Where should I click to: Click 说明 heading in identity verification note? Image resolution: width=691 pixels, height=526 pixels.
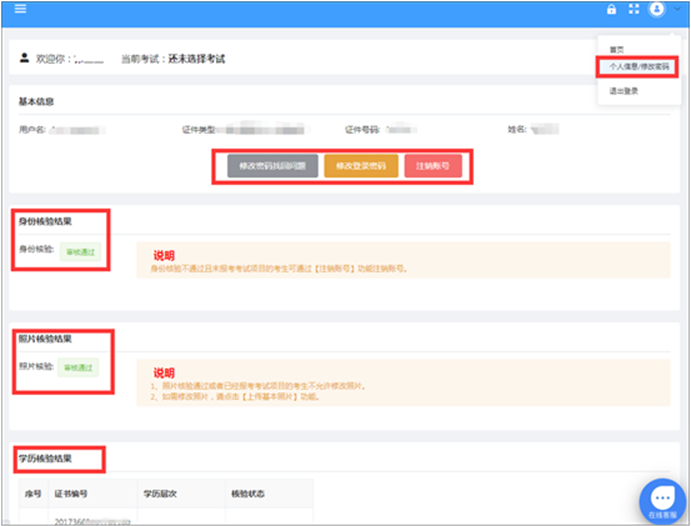(x=164, y=256)
